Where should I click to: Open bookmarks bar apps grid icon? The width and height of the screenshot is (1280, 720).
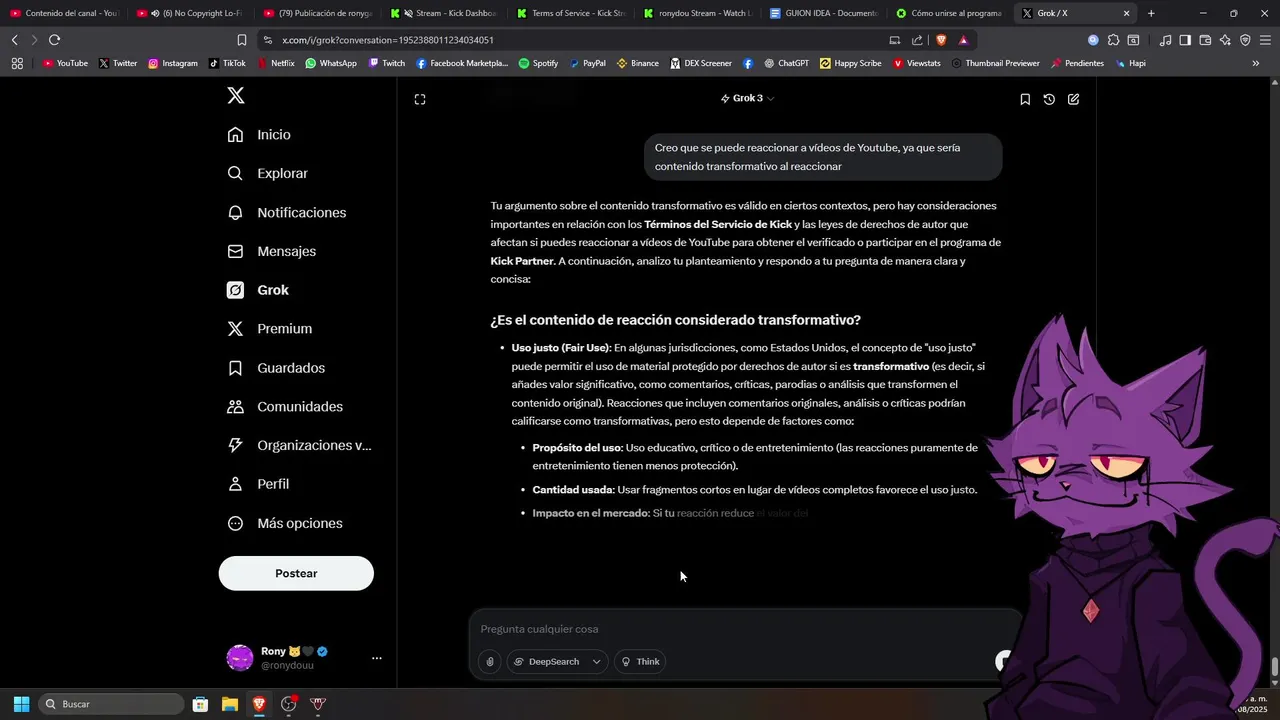[x=17, y=63]
